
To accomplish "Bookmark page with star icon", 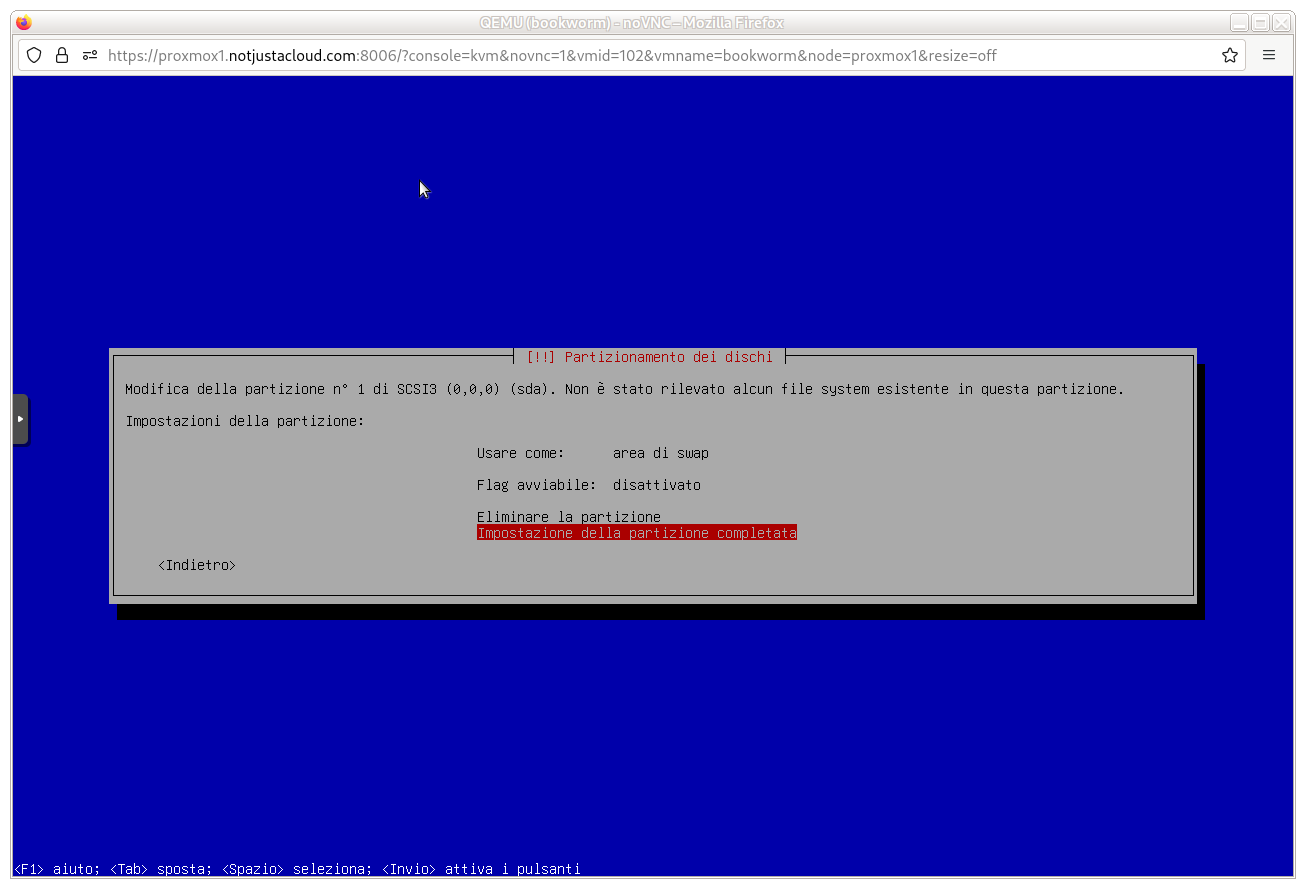I will (x=1230, y=55).
